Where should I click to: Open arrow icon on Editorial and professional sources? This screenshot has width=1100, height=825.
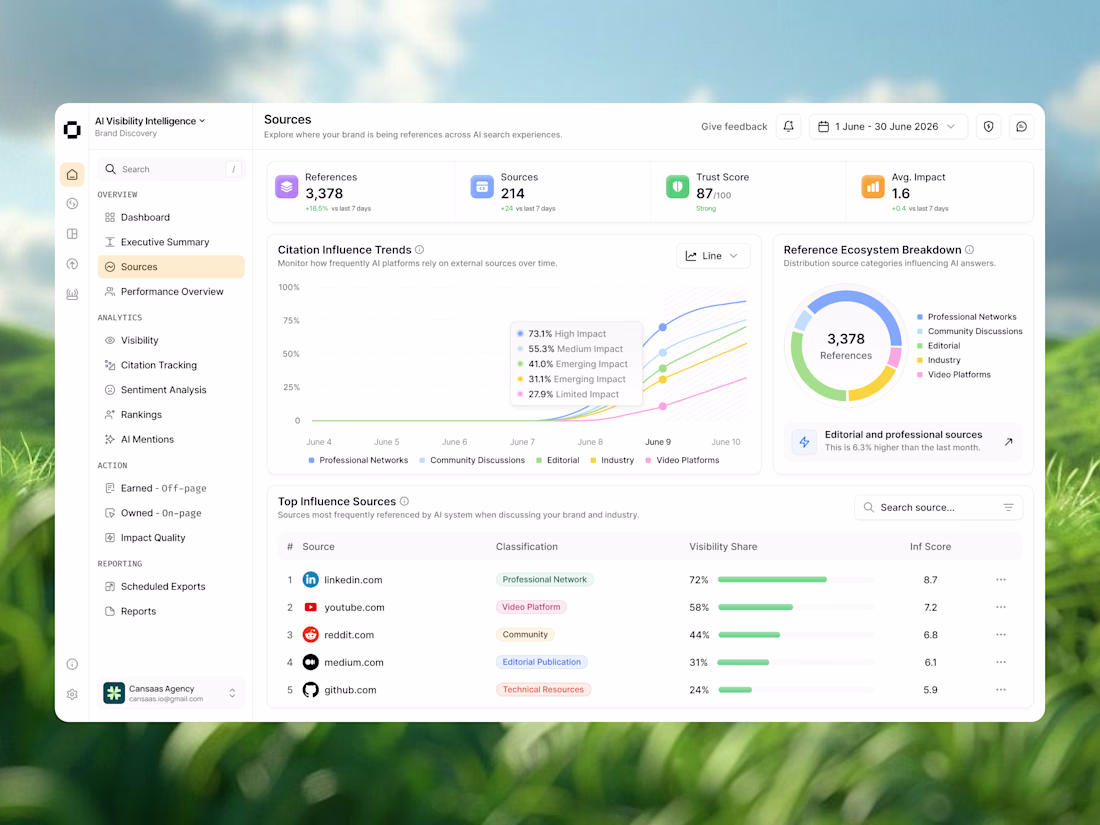point(1008,441)
